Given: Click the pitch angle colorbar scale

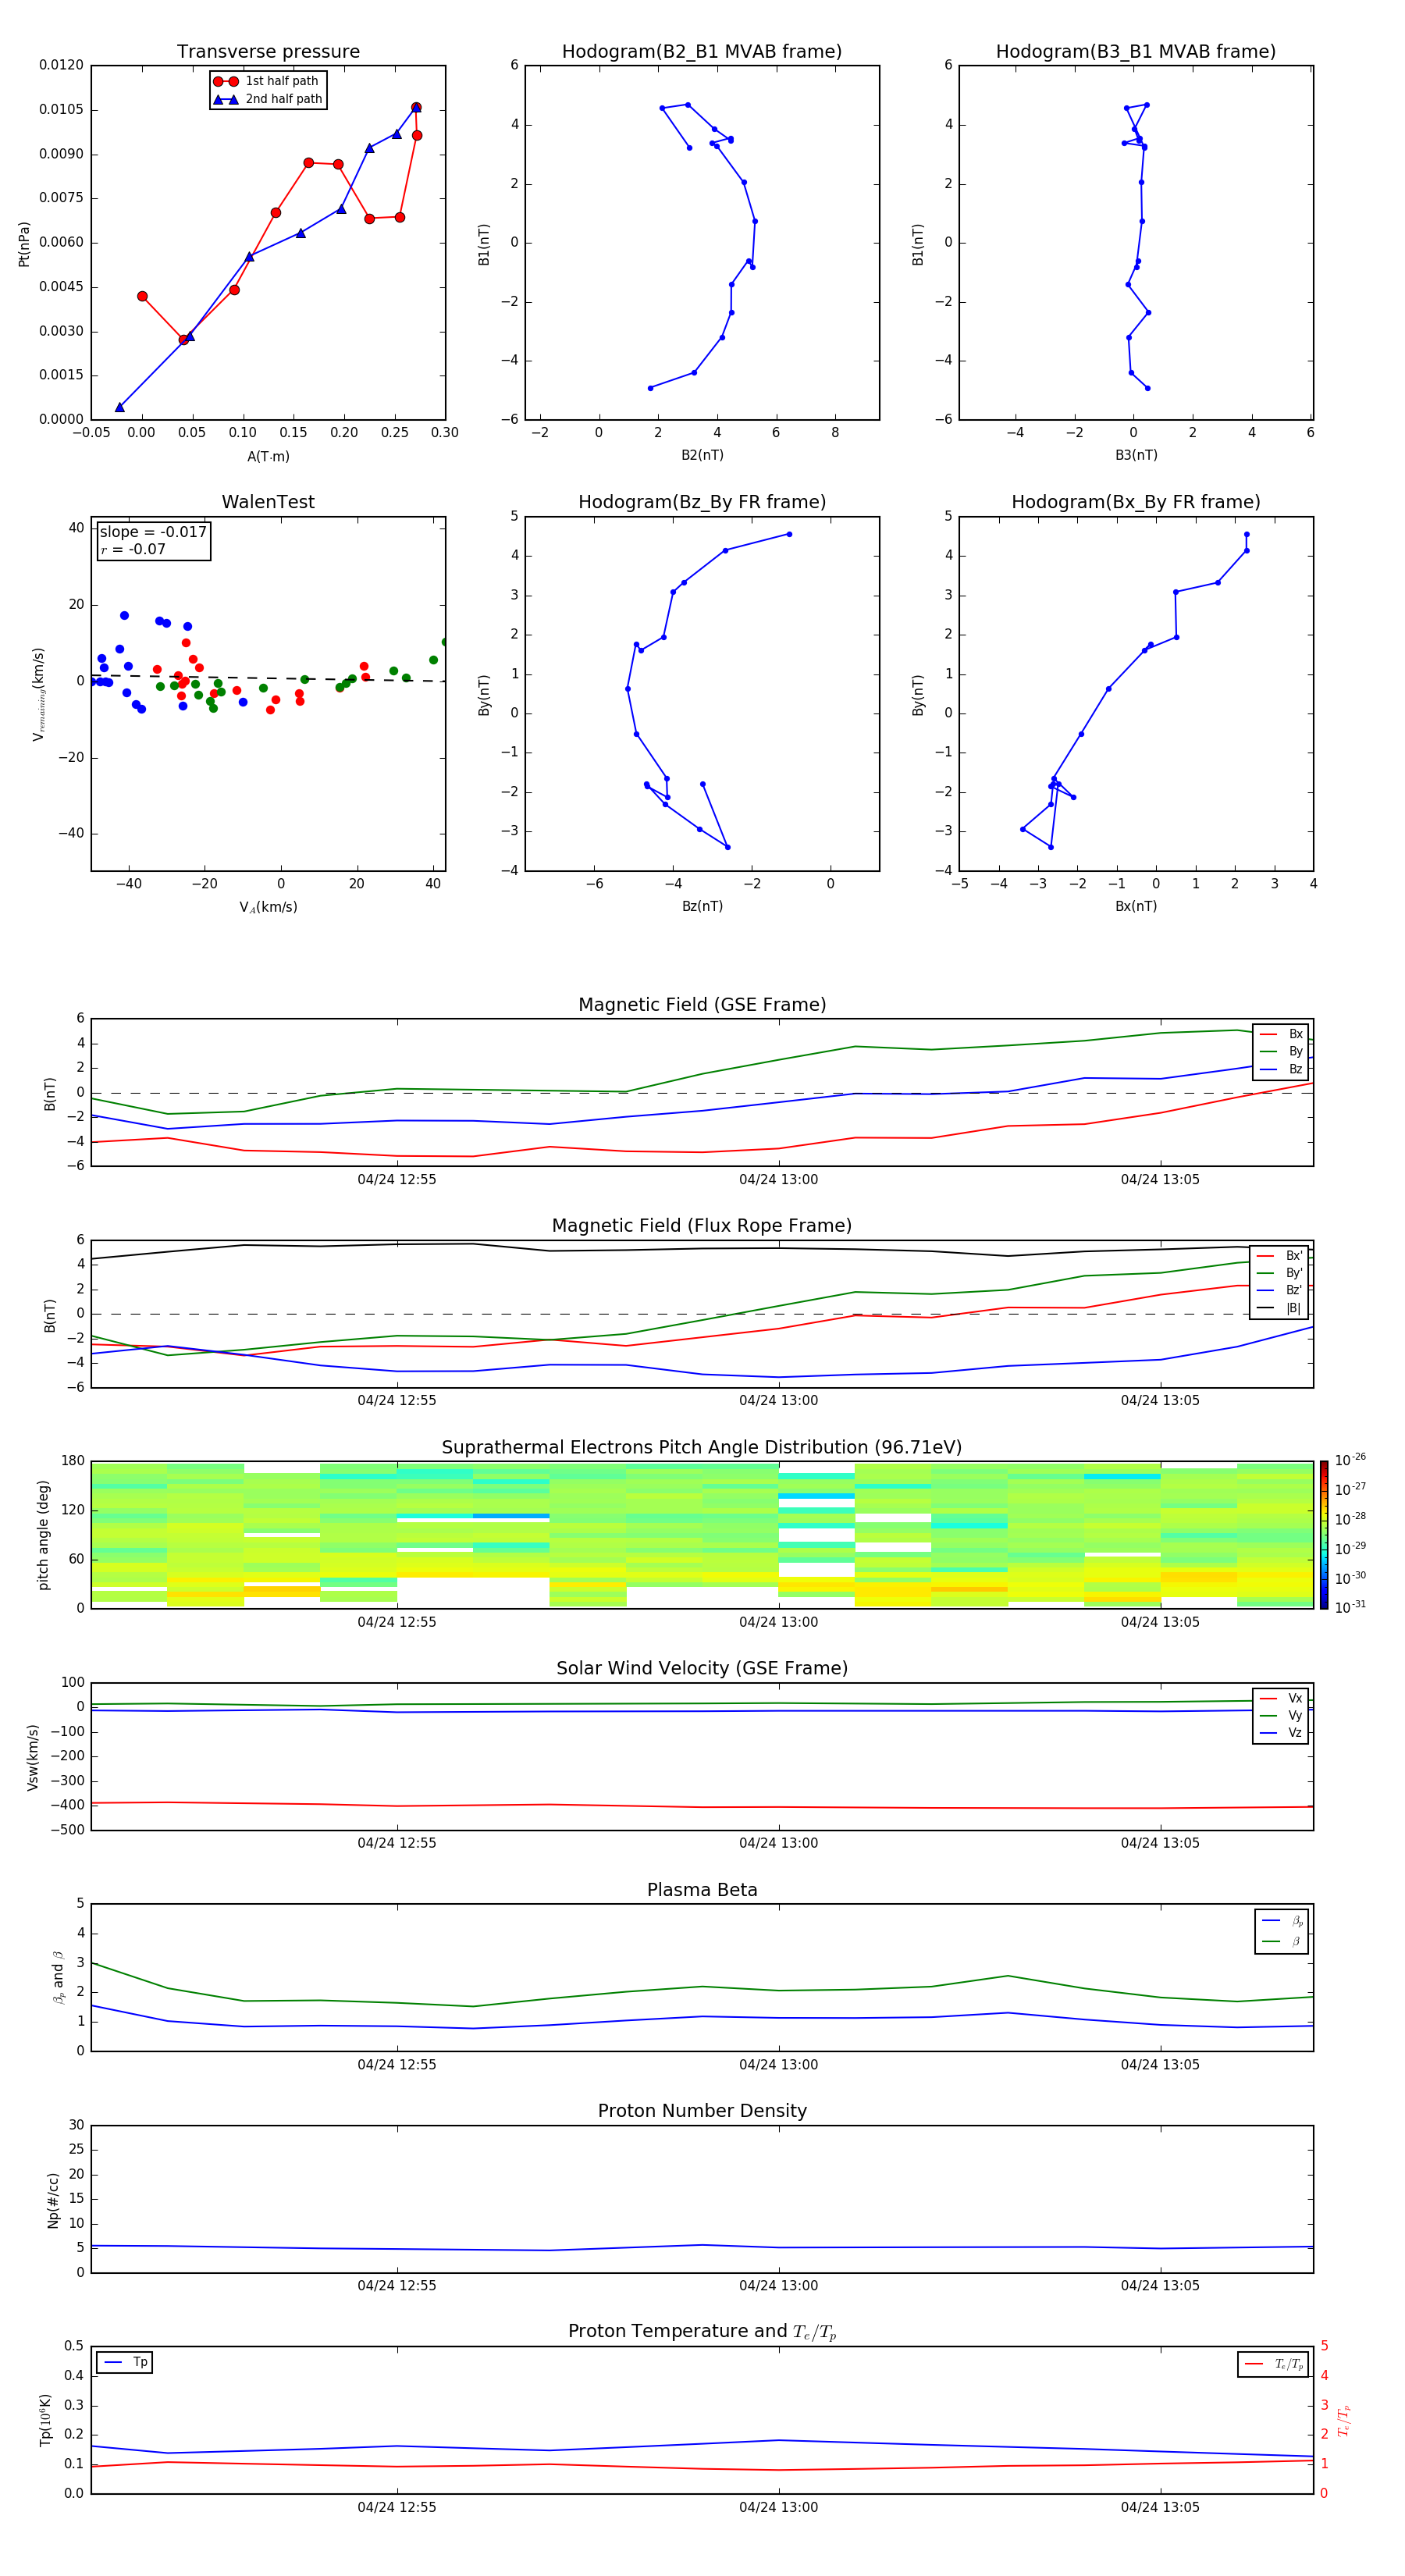Looking at the screenshot, I should [1324, 1535].
